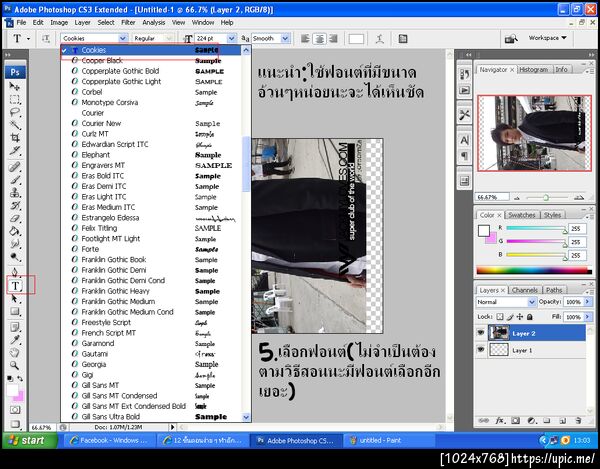Open the Opacity slider arrow

pyautogui.click(x=588, y=302)
